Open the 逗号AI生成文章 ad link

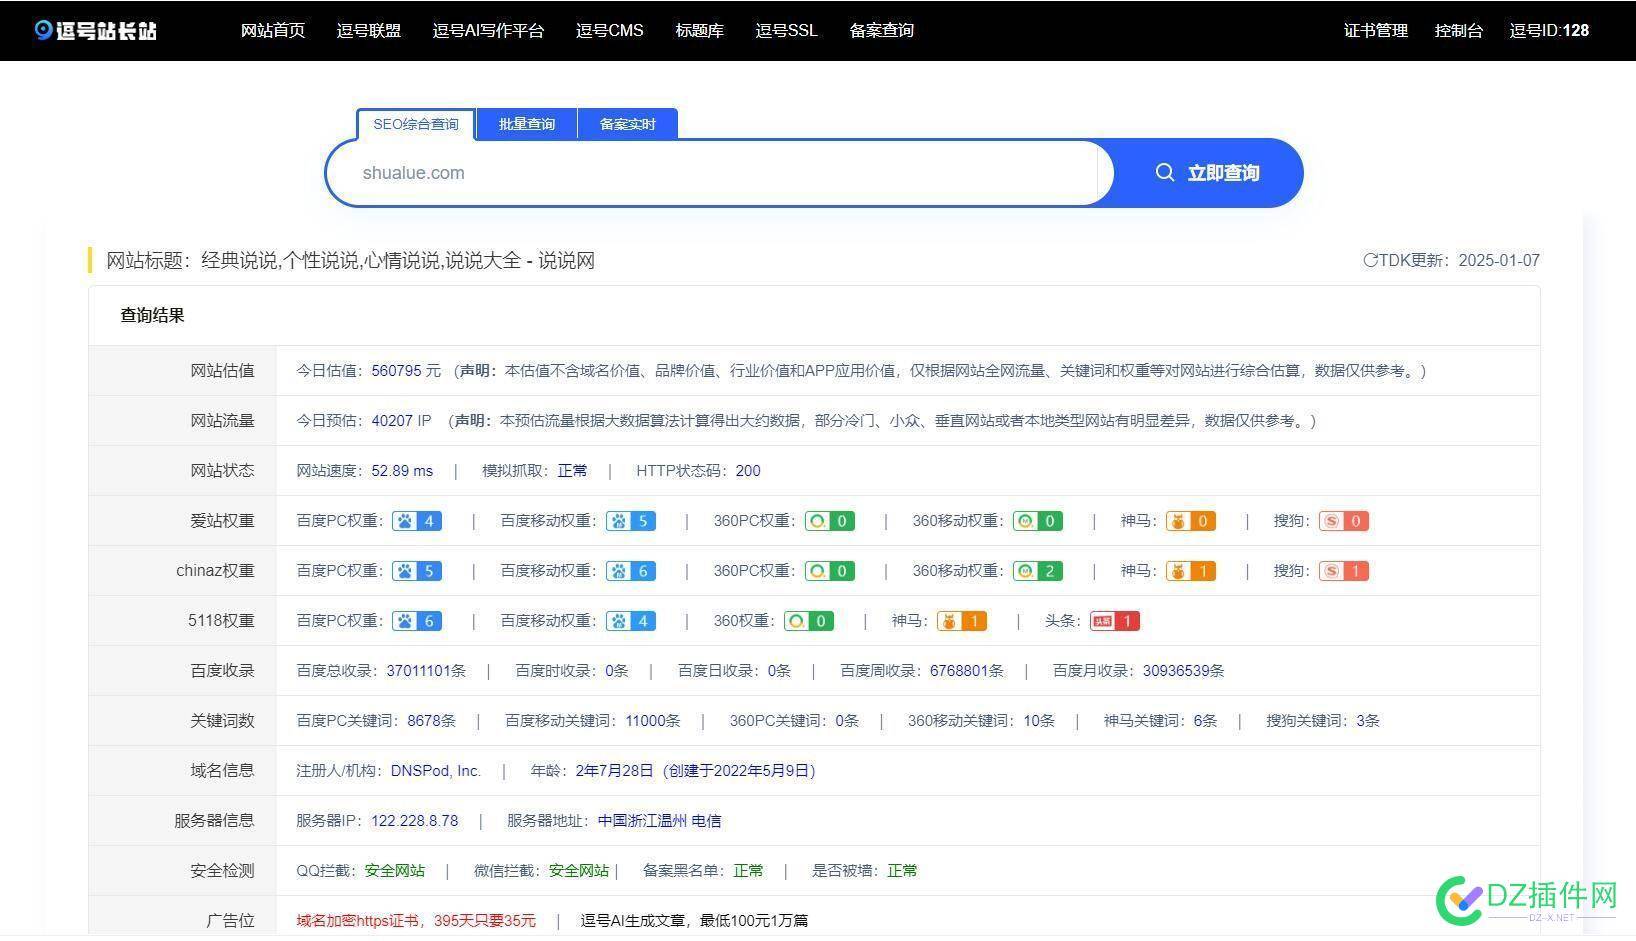[694, 921]
